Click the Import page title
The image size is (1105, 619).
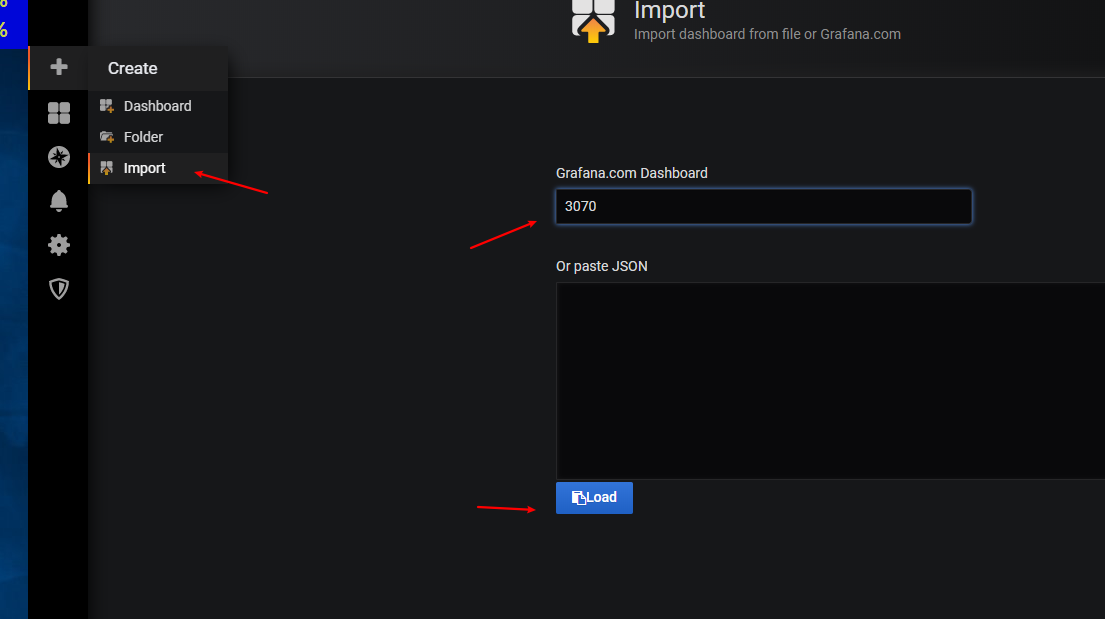669,11
